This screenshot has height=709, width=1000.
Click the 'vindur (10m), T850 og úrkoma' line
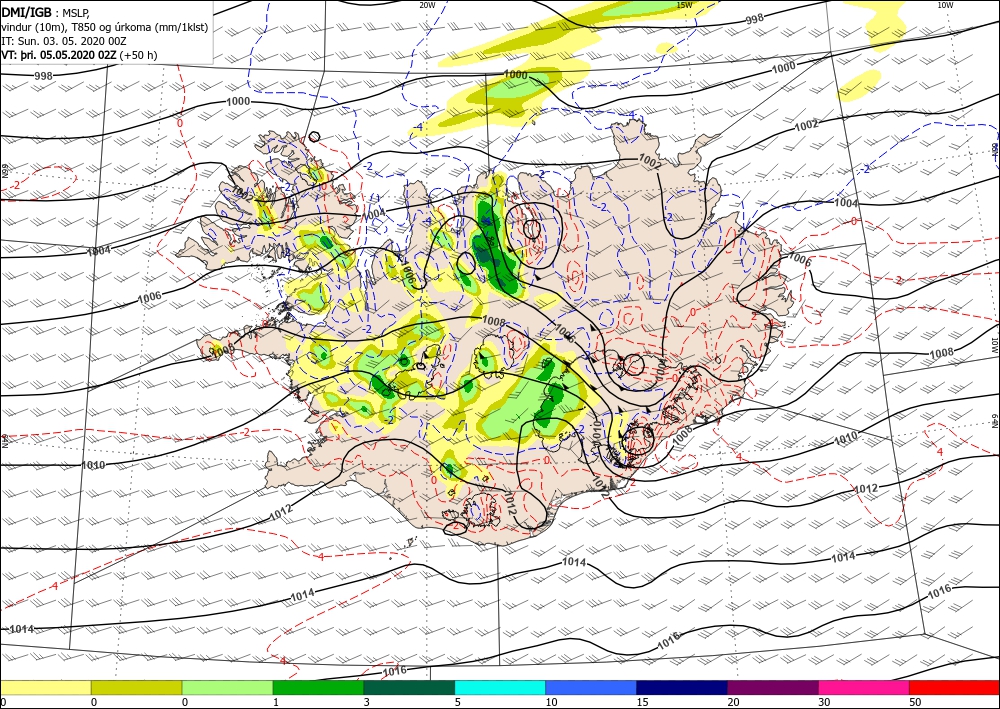point(104,27)
